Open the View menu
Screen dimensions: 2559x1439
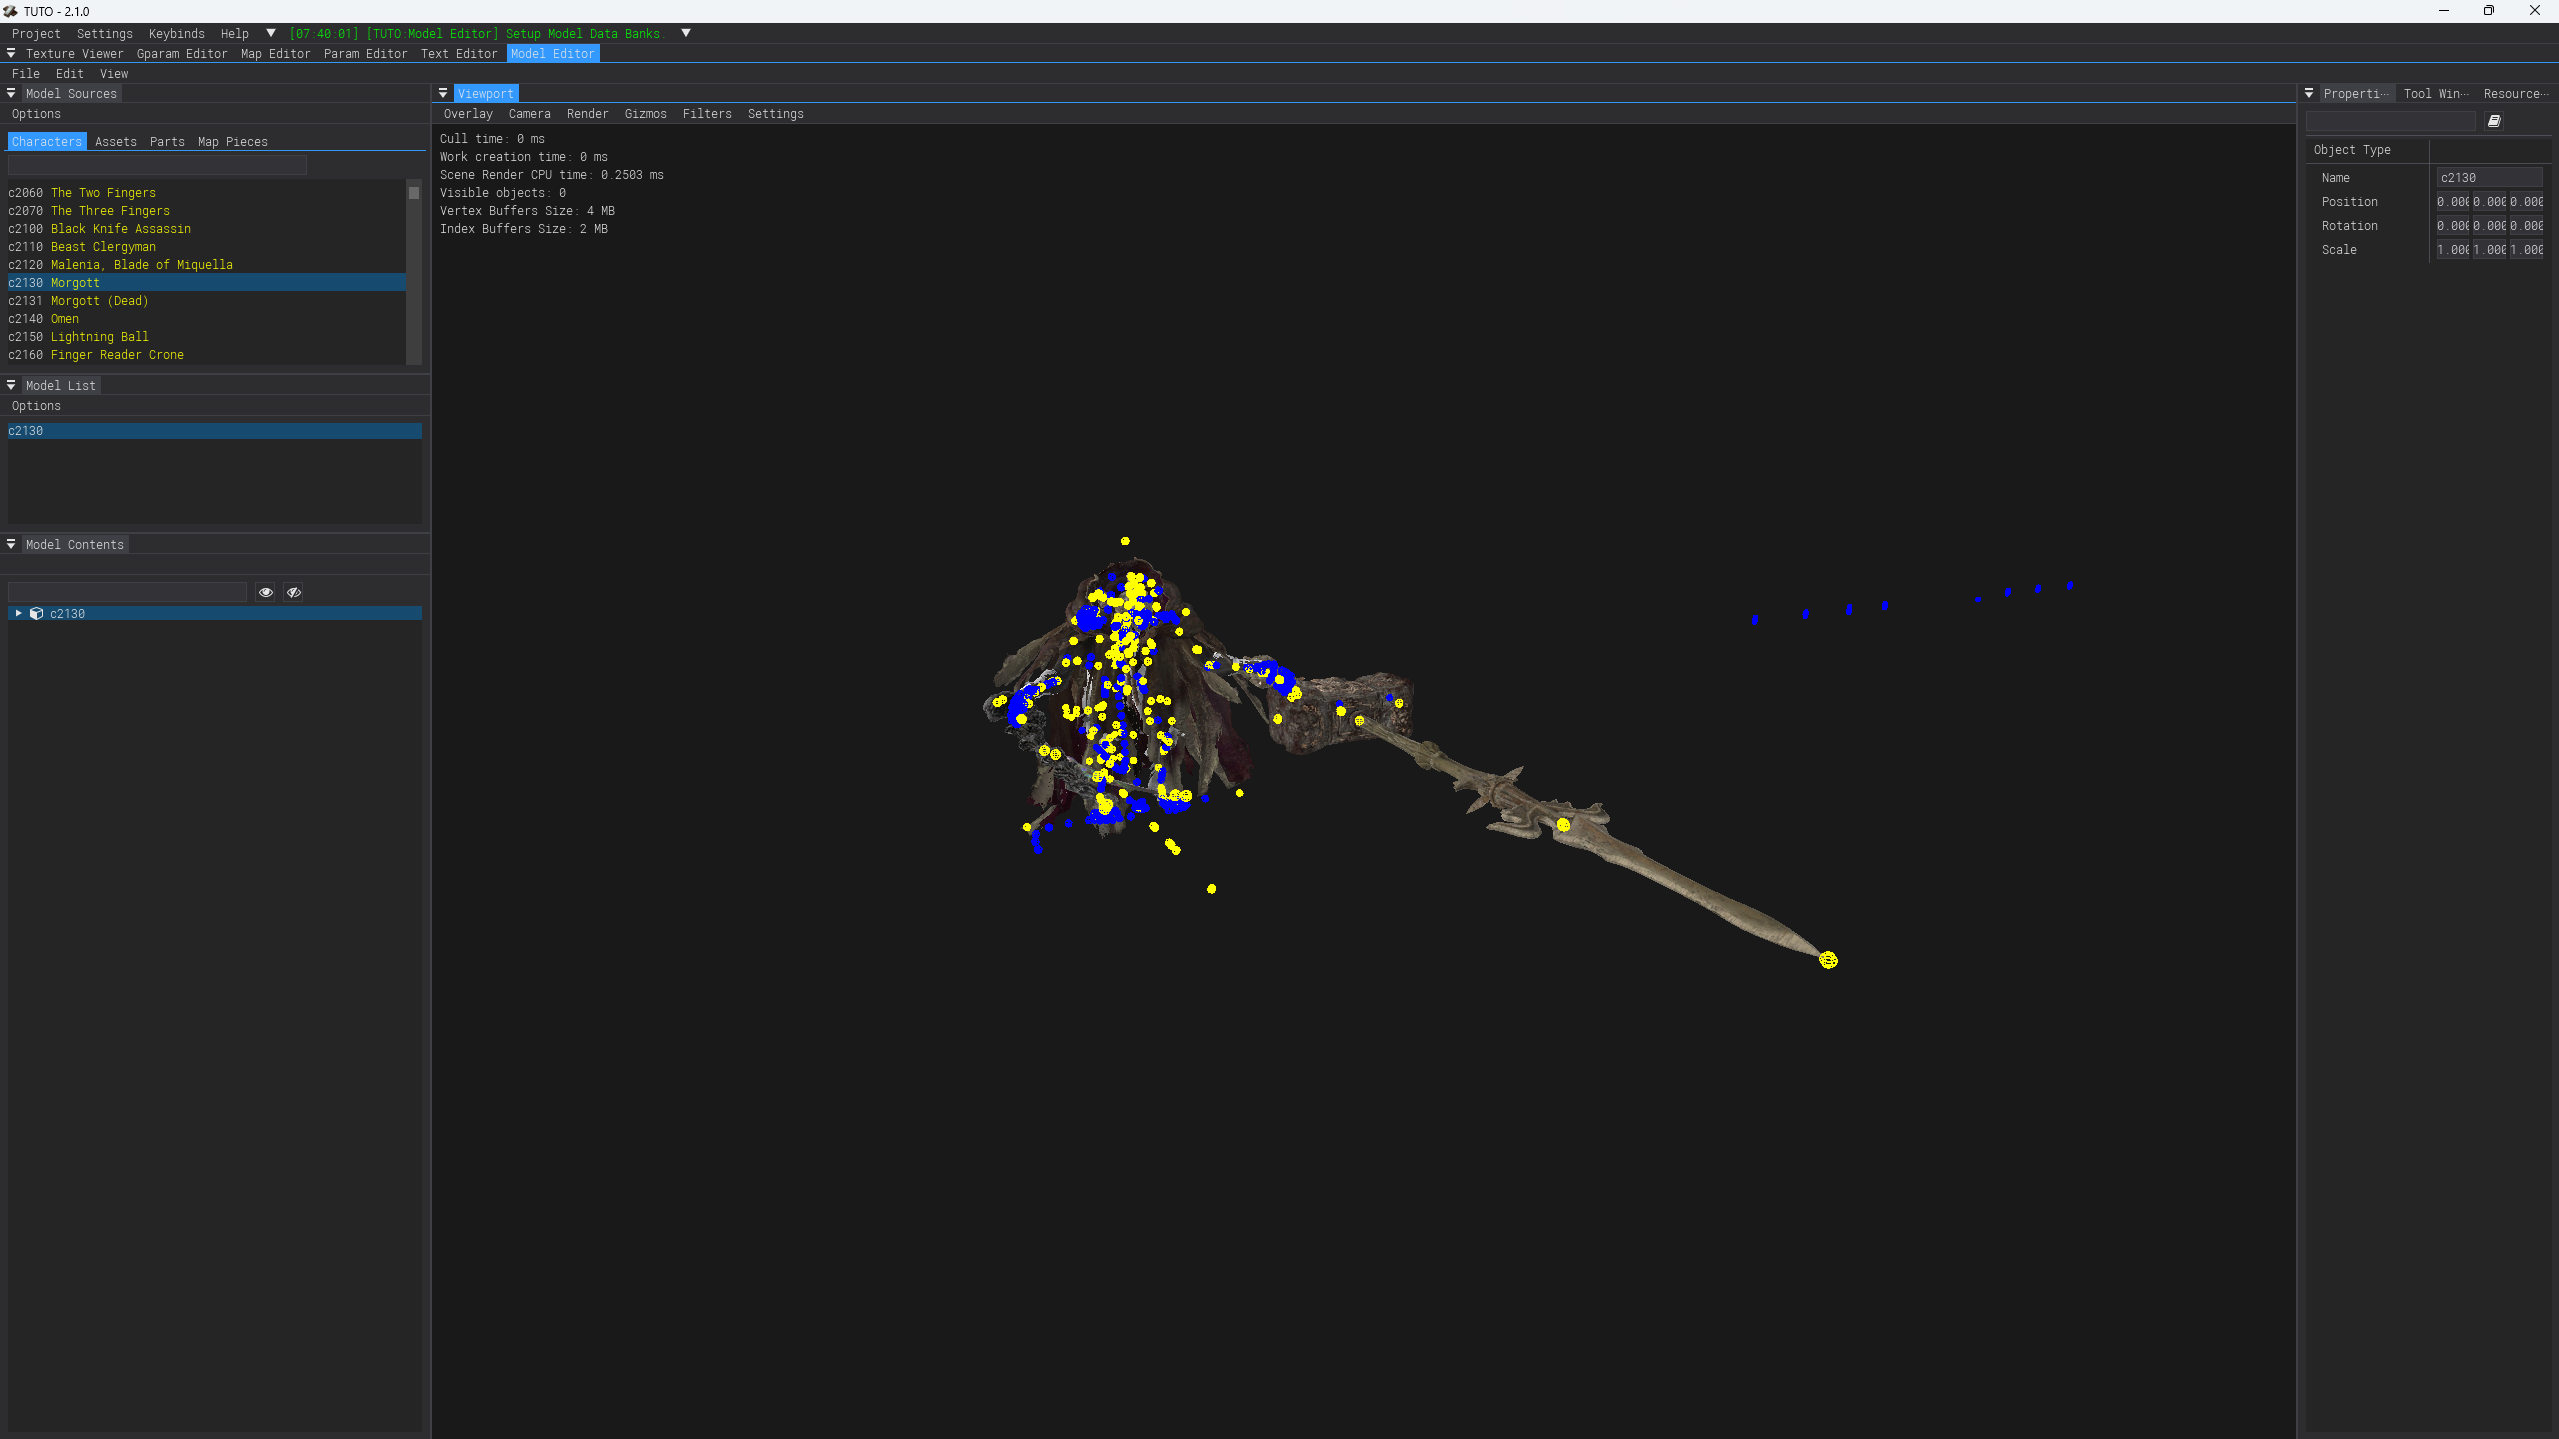114,73
